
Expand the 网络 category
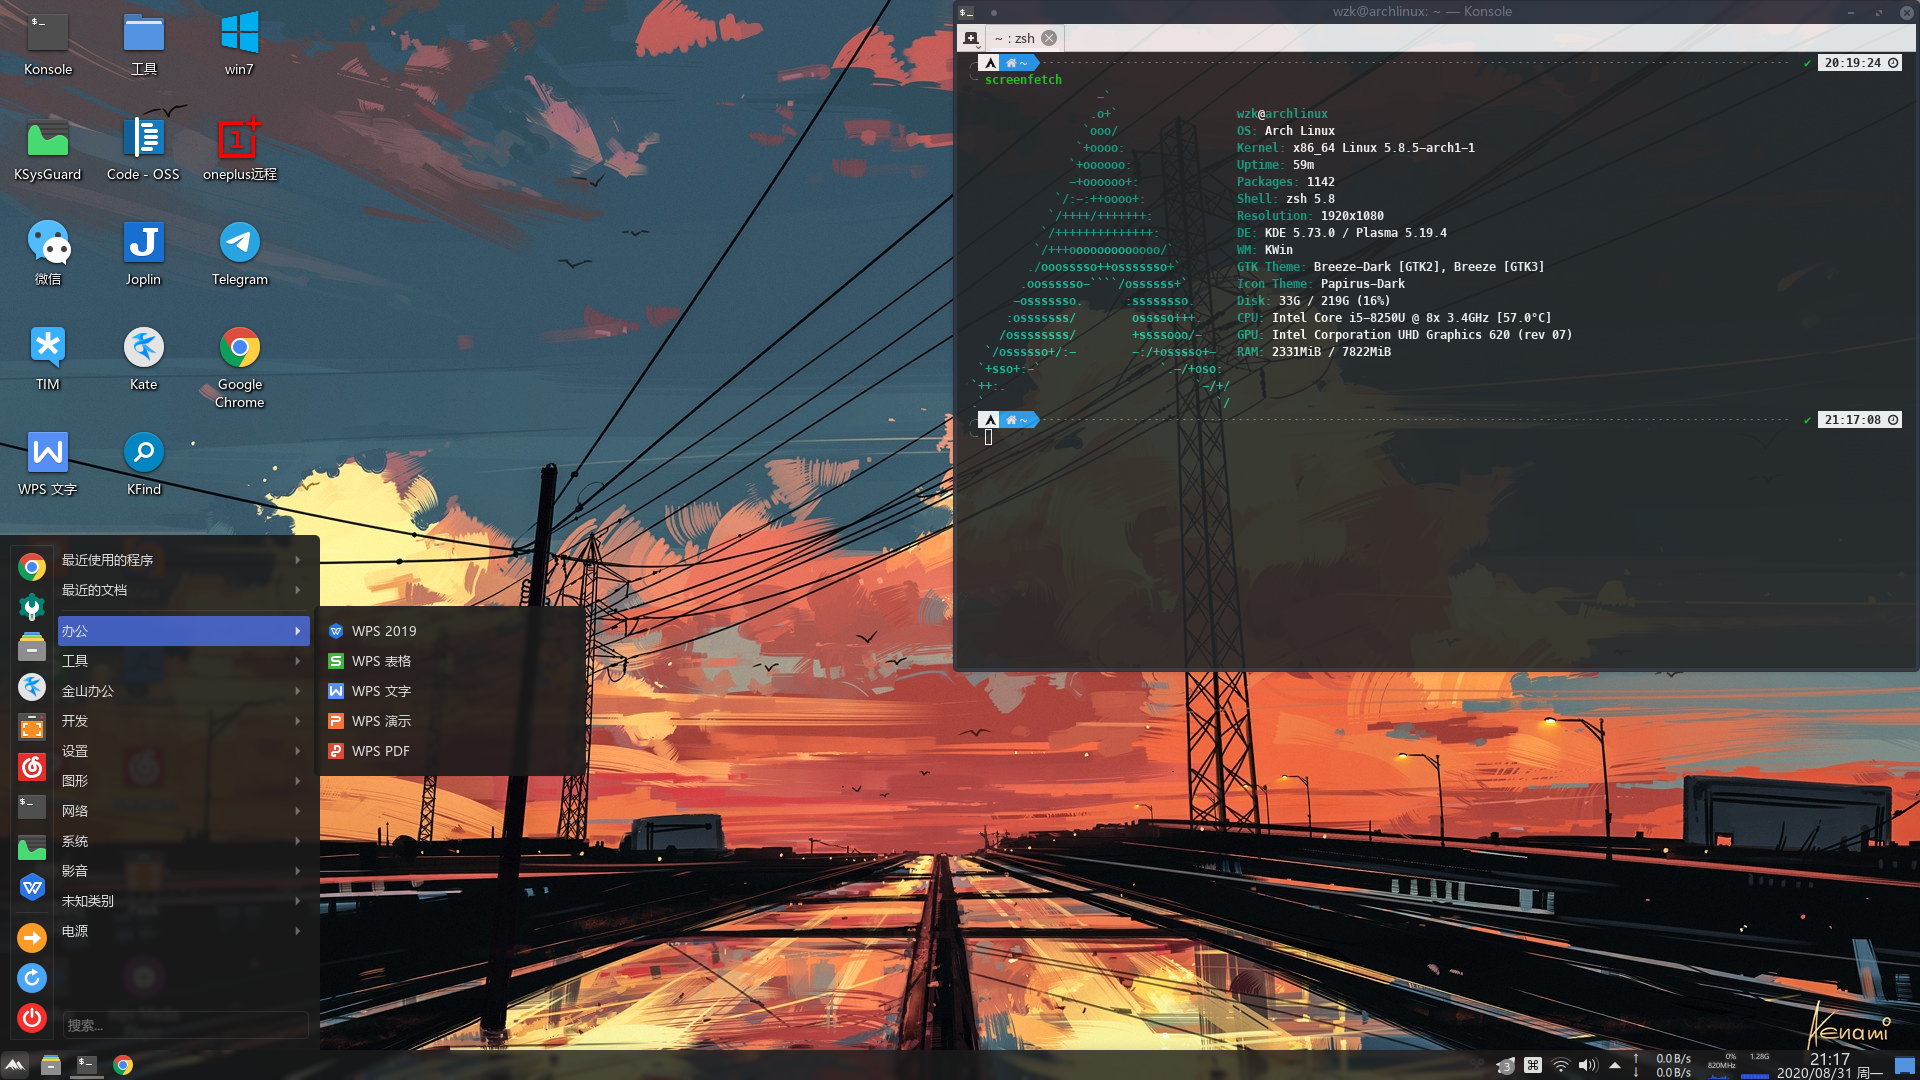pos(183,811)
